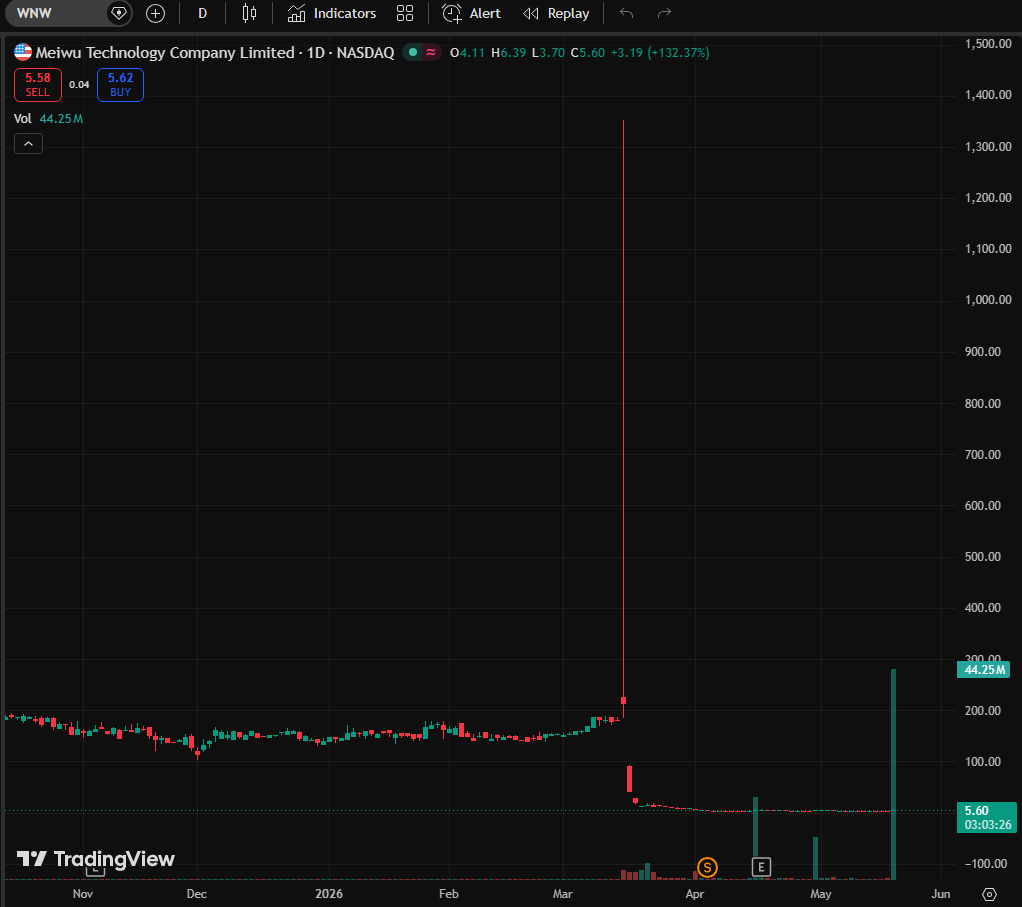
Task: Collapse the indicator legend chevron
Action: (29, 143)
